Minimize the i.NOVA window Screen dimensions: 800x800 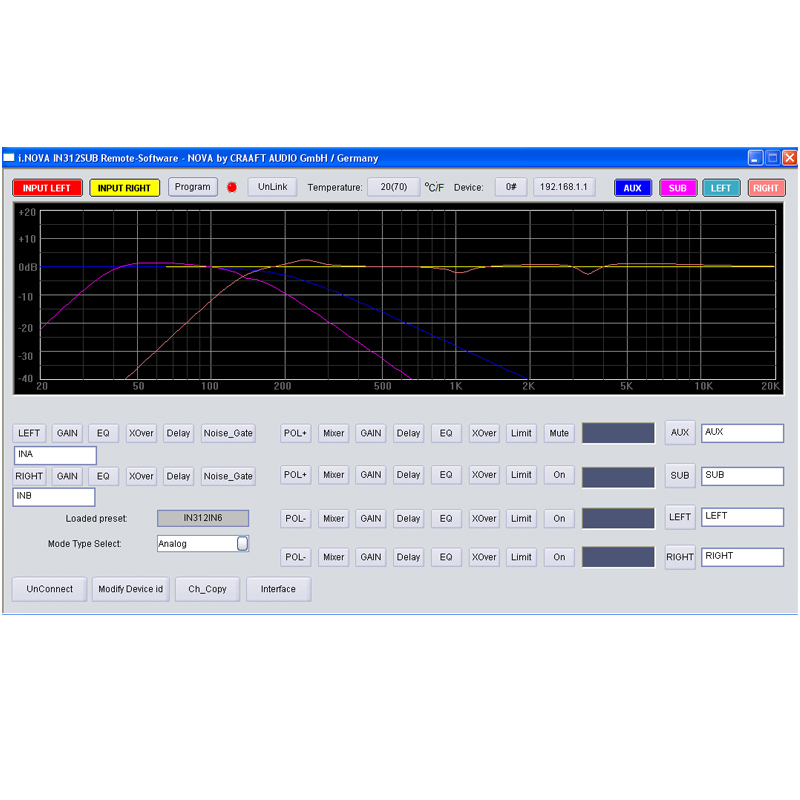tap(756, 158)
